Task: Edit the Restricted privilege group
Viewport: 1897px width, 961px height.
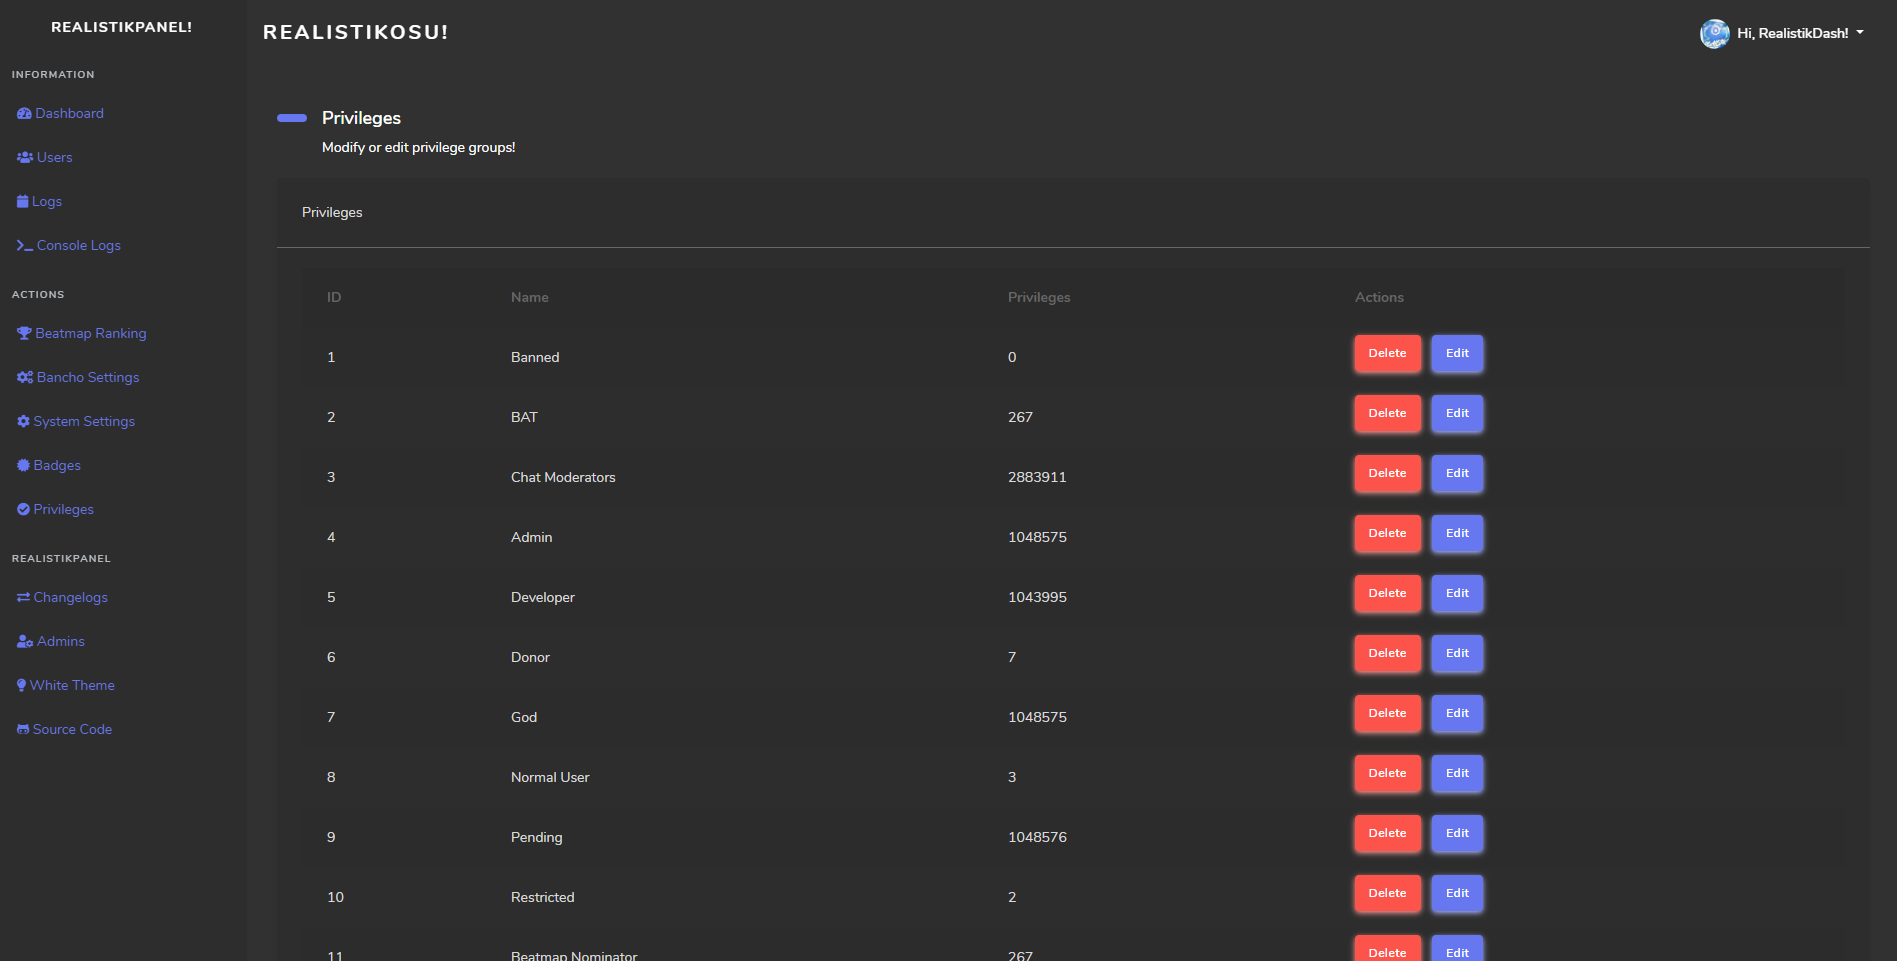Action: (1457, 894)
